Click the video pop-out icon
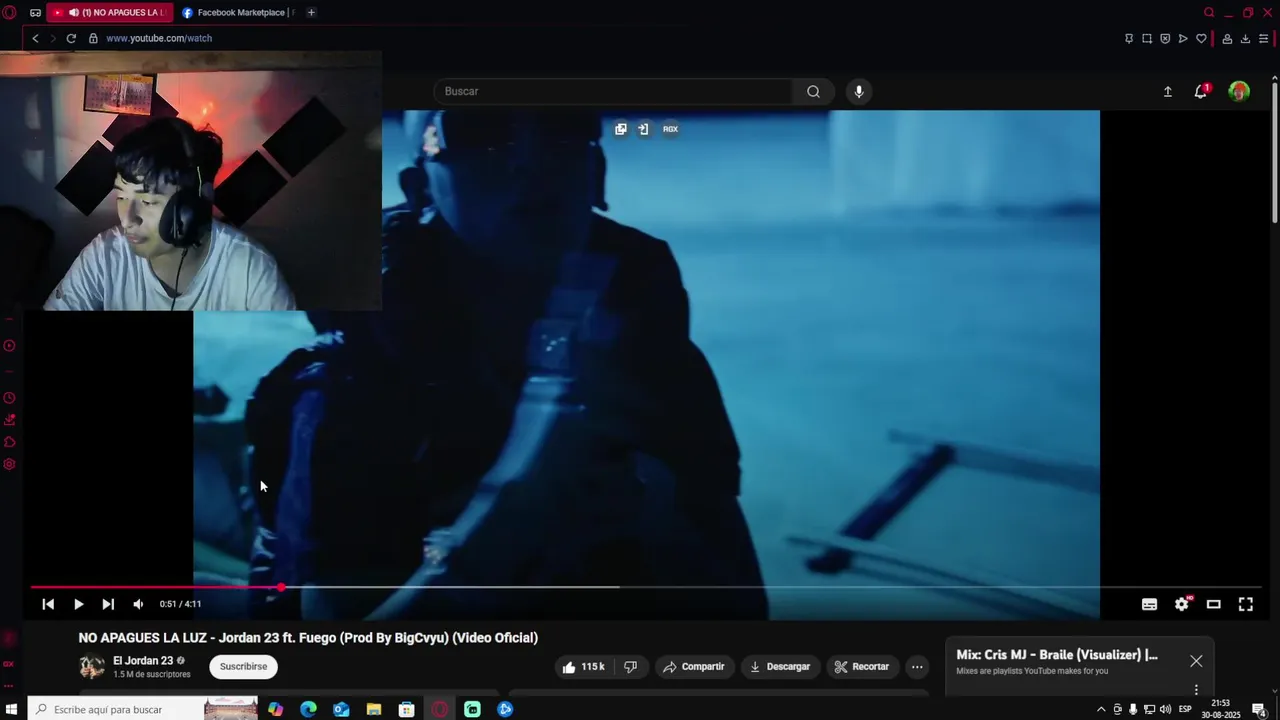1280x720 pixels. point(621,129)
